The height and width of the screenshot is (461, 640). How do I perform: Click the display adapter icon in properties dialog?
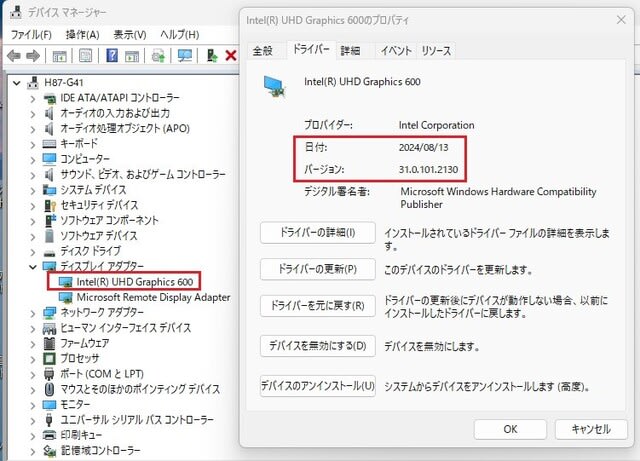point(275,87)
